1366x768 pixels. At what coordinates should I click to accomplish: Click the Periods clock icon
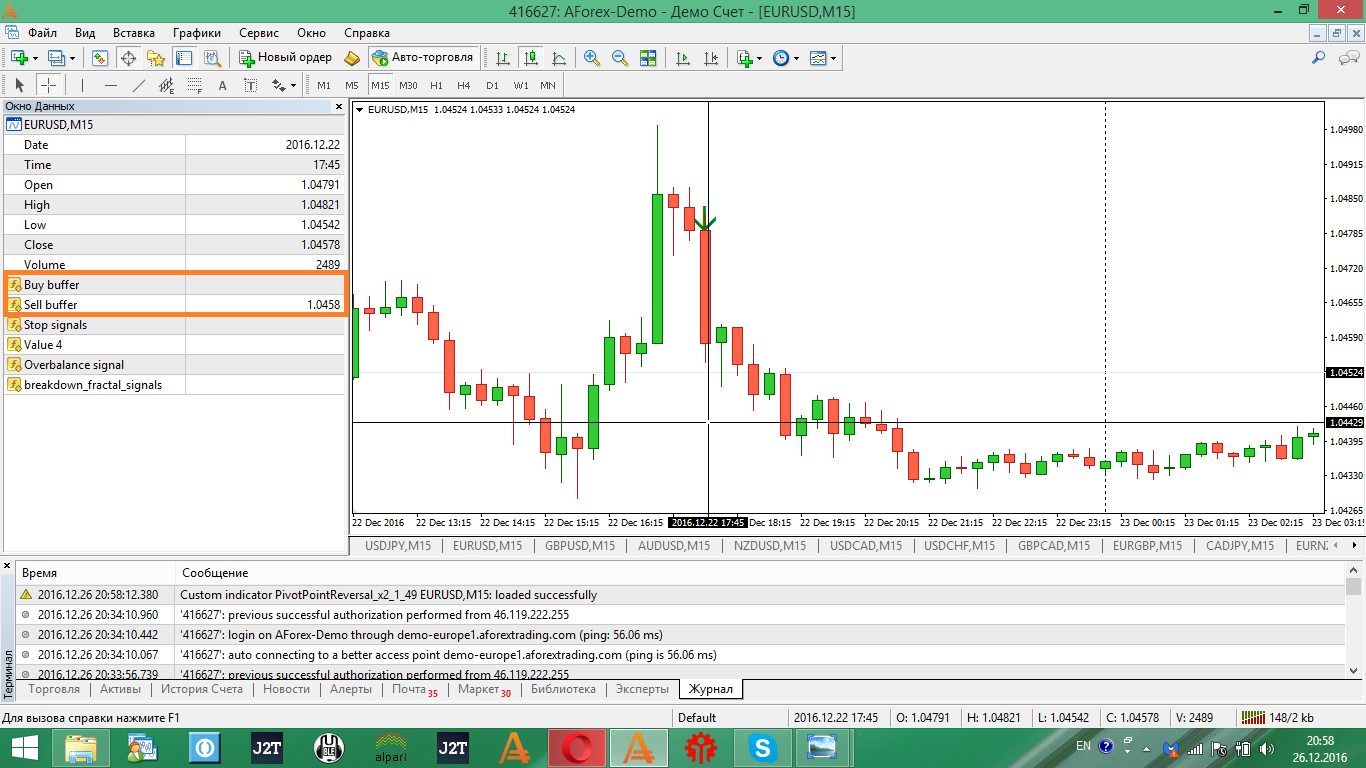781,58
